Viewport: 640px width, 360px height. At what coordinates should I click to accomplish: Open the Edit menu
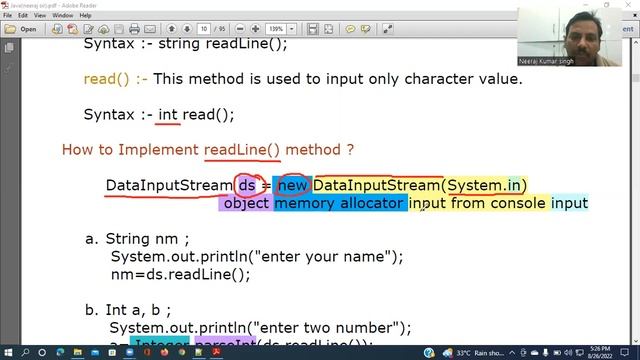(x=23, y=16)
